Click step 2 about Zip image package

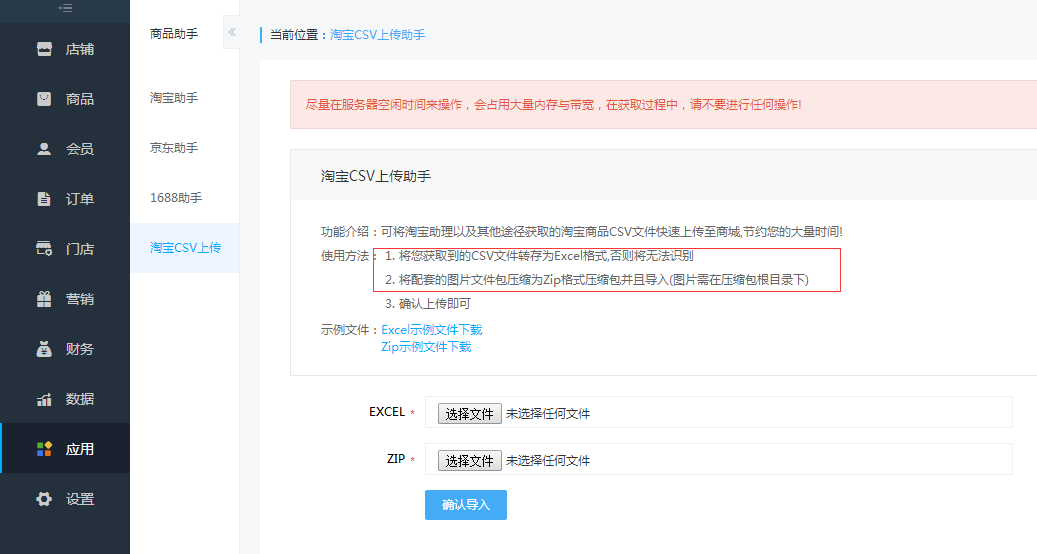click(597, 280)
